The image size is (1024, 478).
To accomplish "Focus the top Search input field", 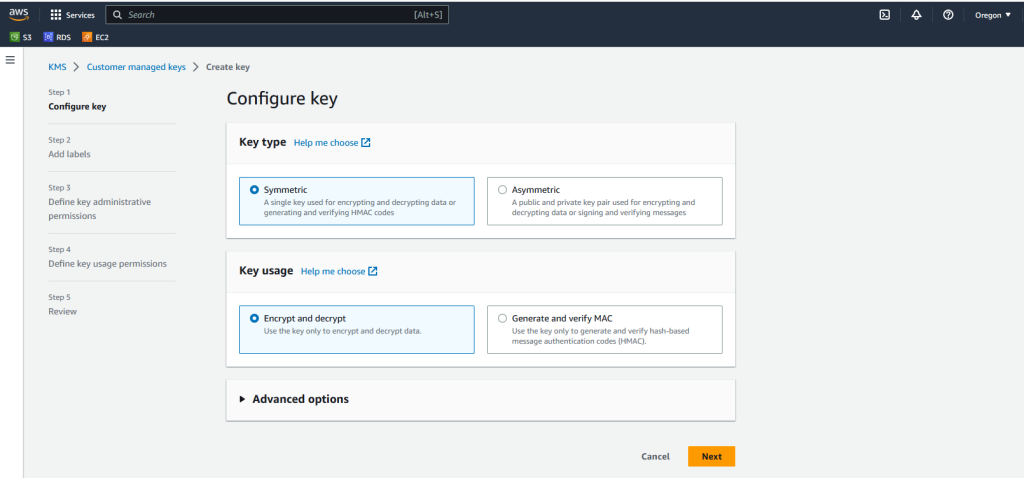I will coord(277,14).
